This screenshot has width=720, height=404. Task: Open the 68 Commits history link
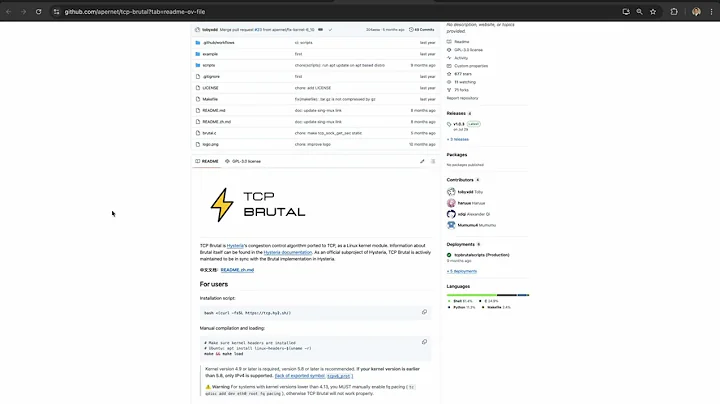coord(422,29)
